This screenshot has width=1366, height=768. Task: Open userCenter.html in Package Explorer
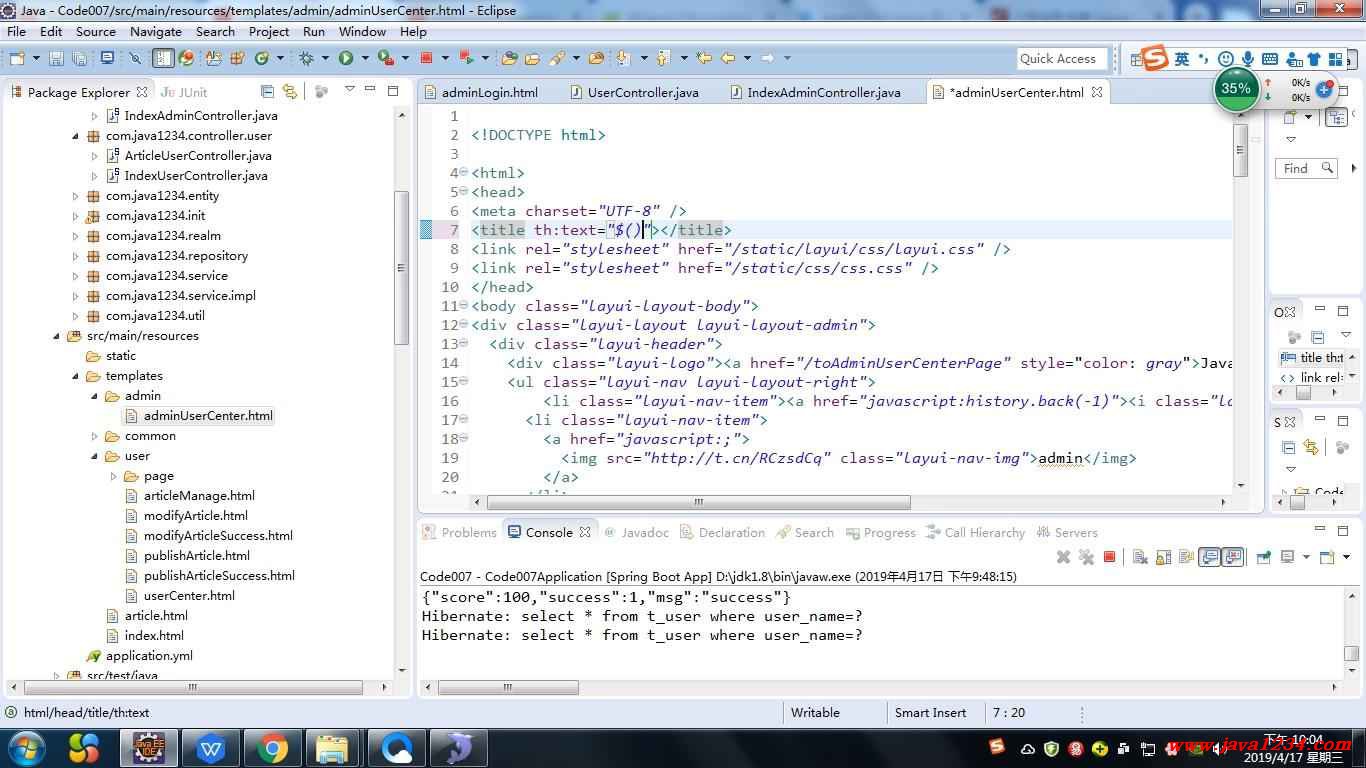point(189,595)
